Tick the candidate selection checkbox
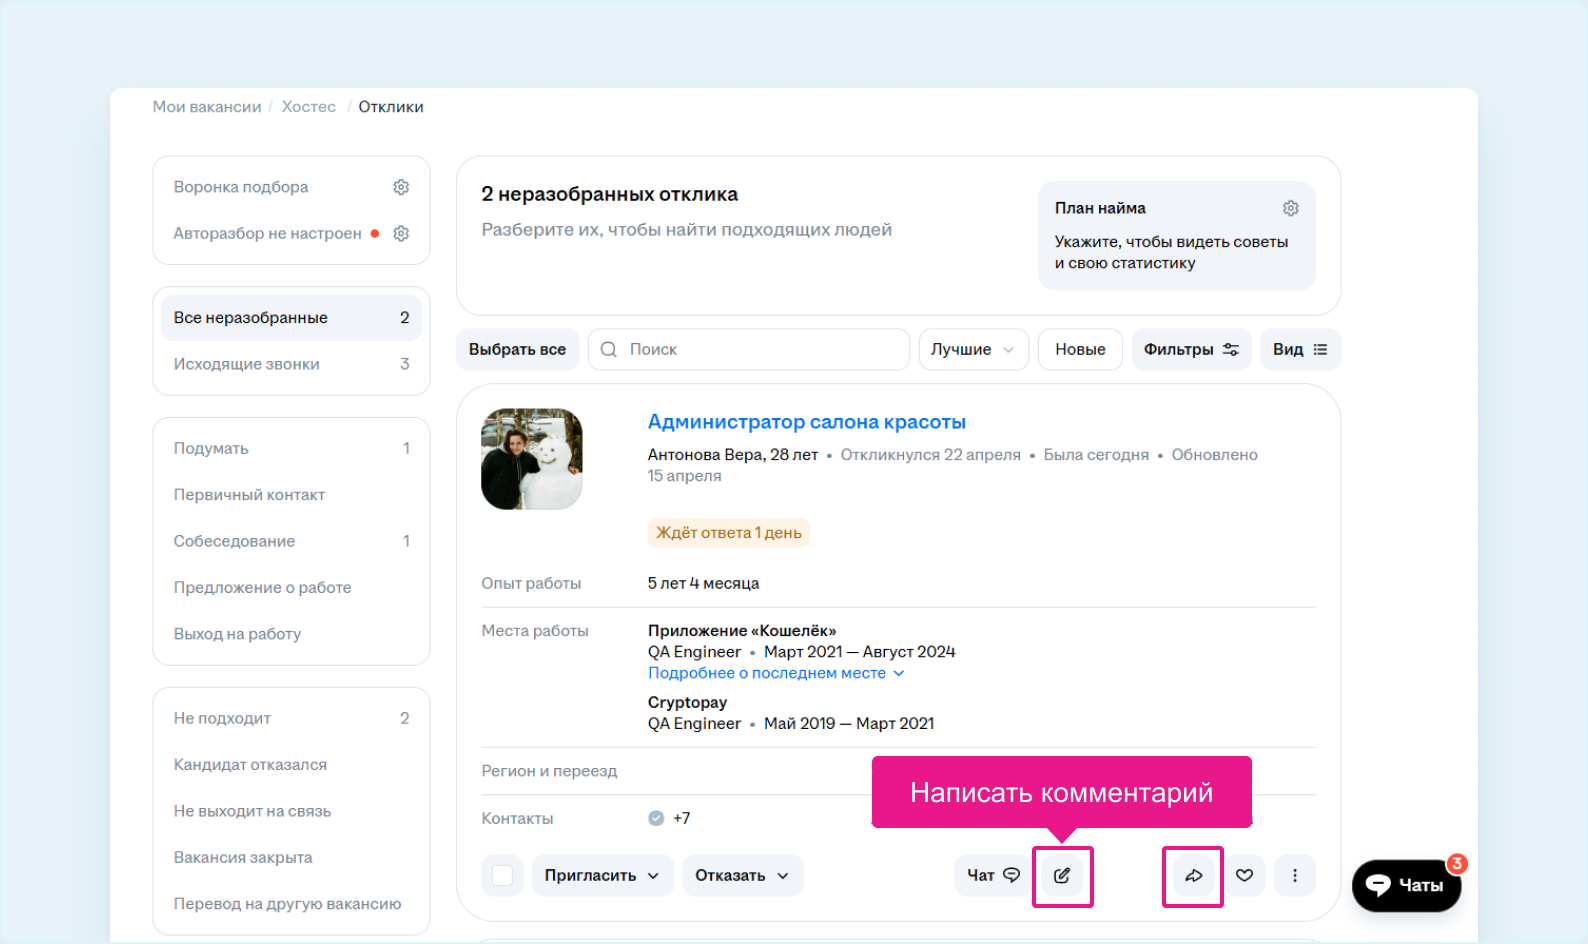The width and height of the screenshot is (1588, 944). (503, 876)
